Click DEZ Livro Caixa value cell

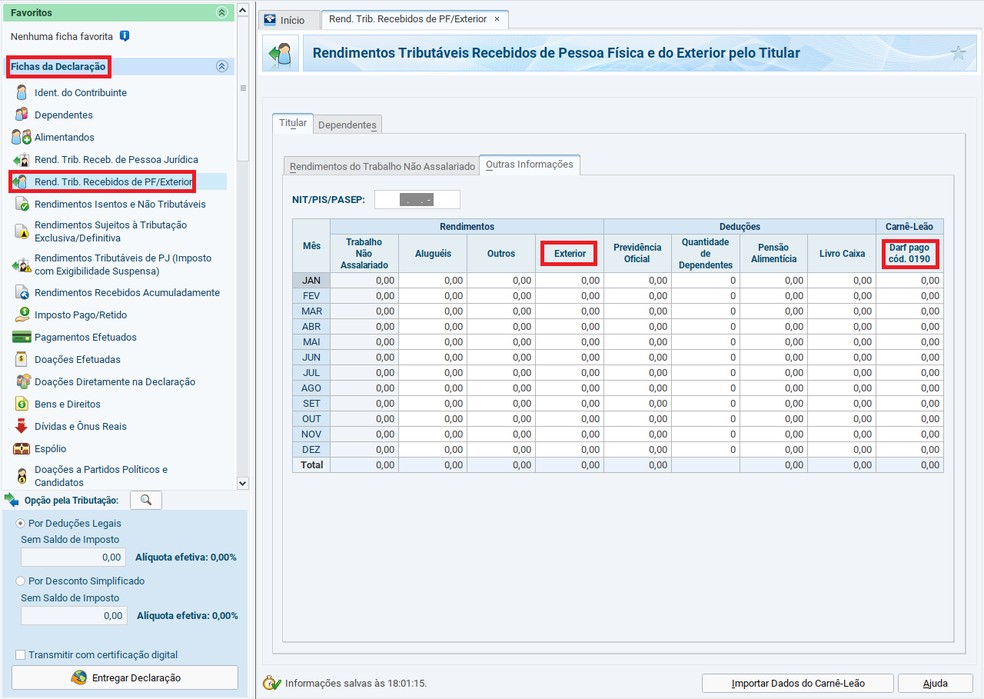pyautogui.click(x=842, y=449)
